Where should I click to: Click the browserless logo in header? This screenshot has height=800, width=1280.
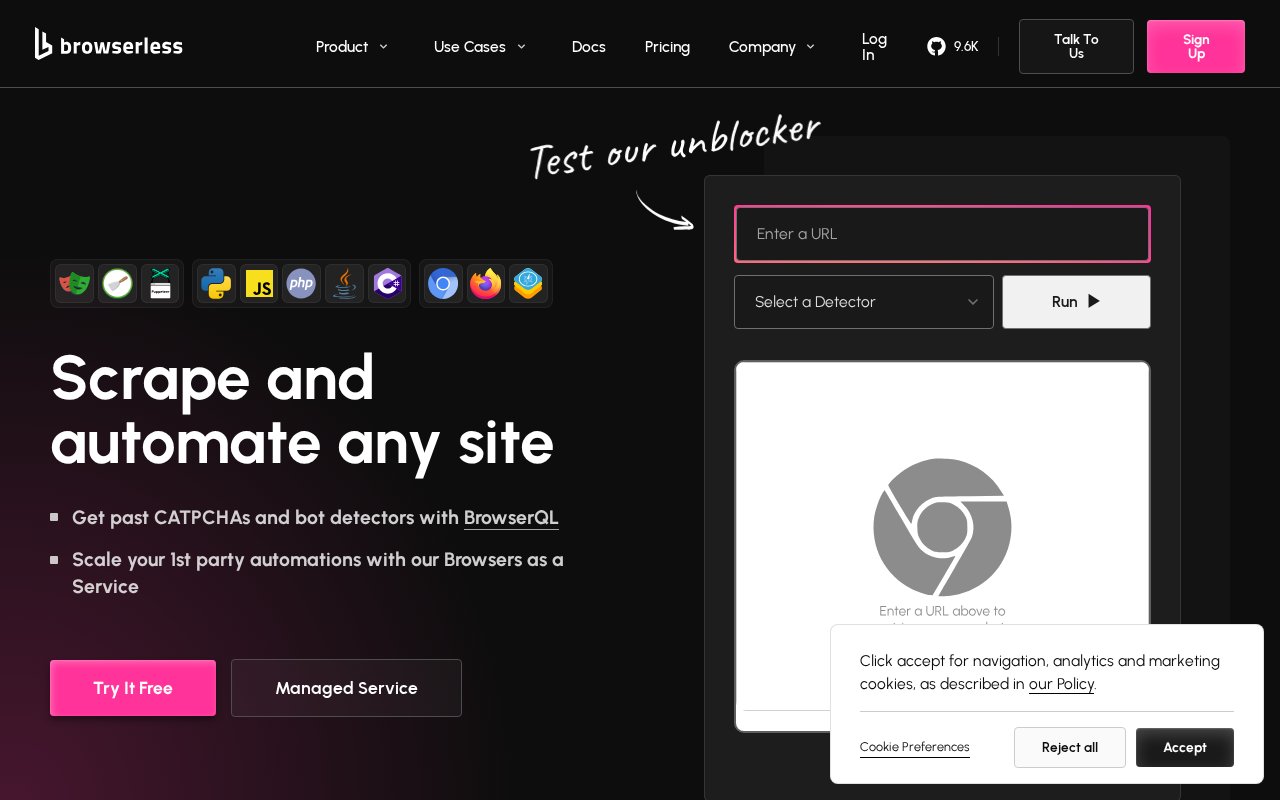click(108, 44)
